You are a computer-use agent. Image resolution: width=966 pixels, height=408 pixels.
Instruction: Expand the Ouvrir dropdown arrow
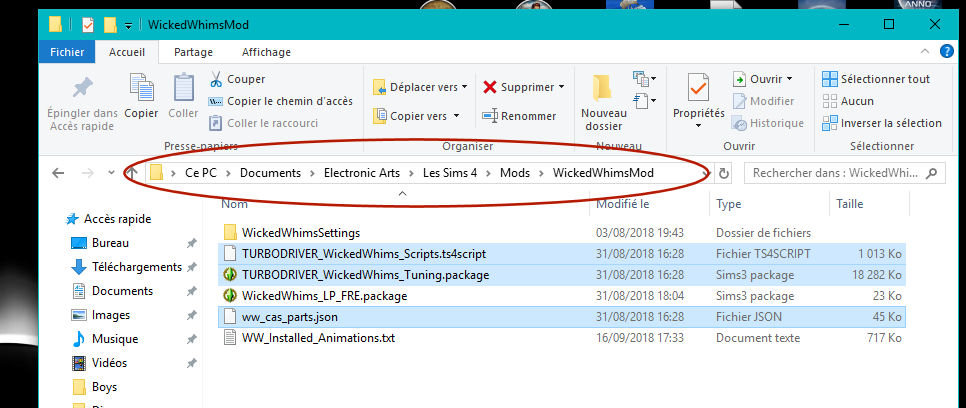coord(790,79)
